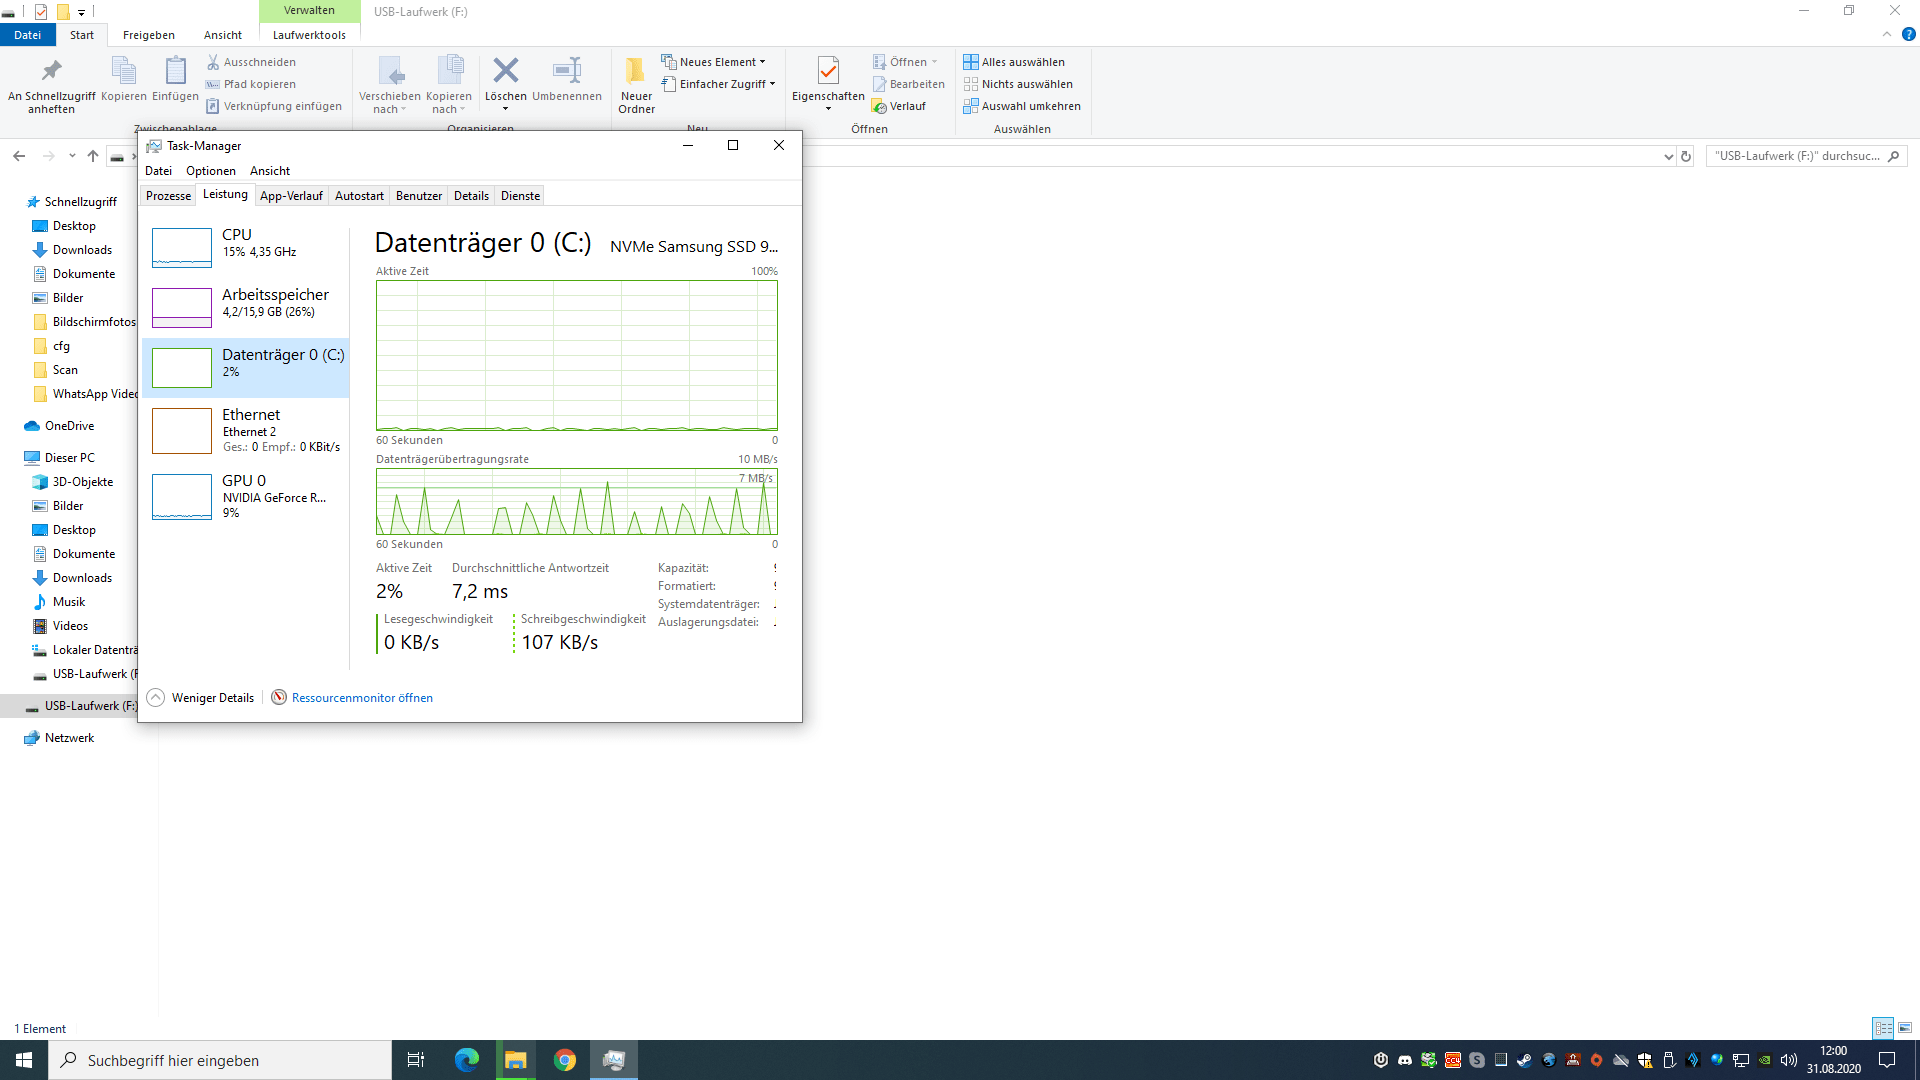
Task: Switch to details view in status bar
Action: click(x=1883, y=1028)
